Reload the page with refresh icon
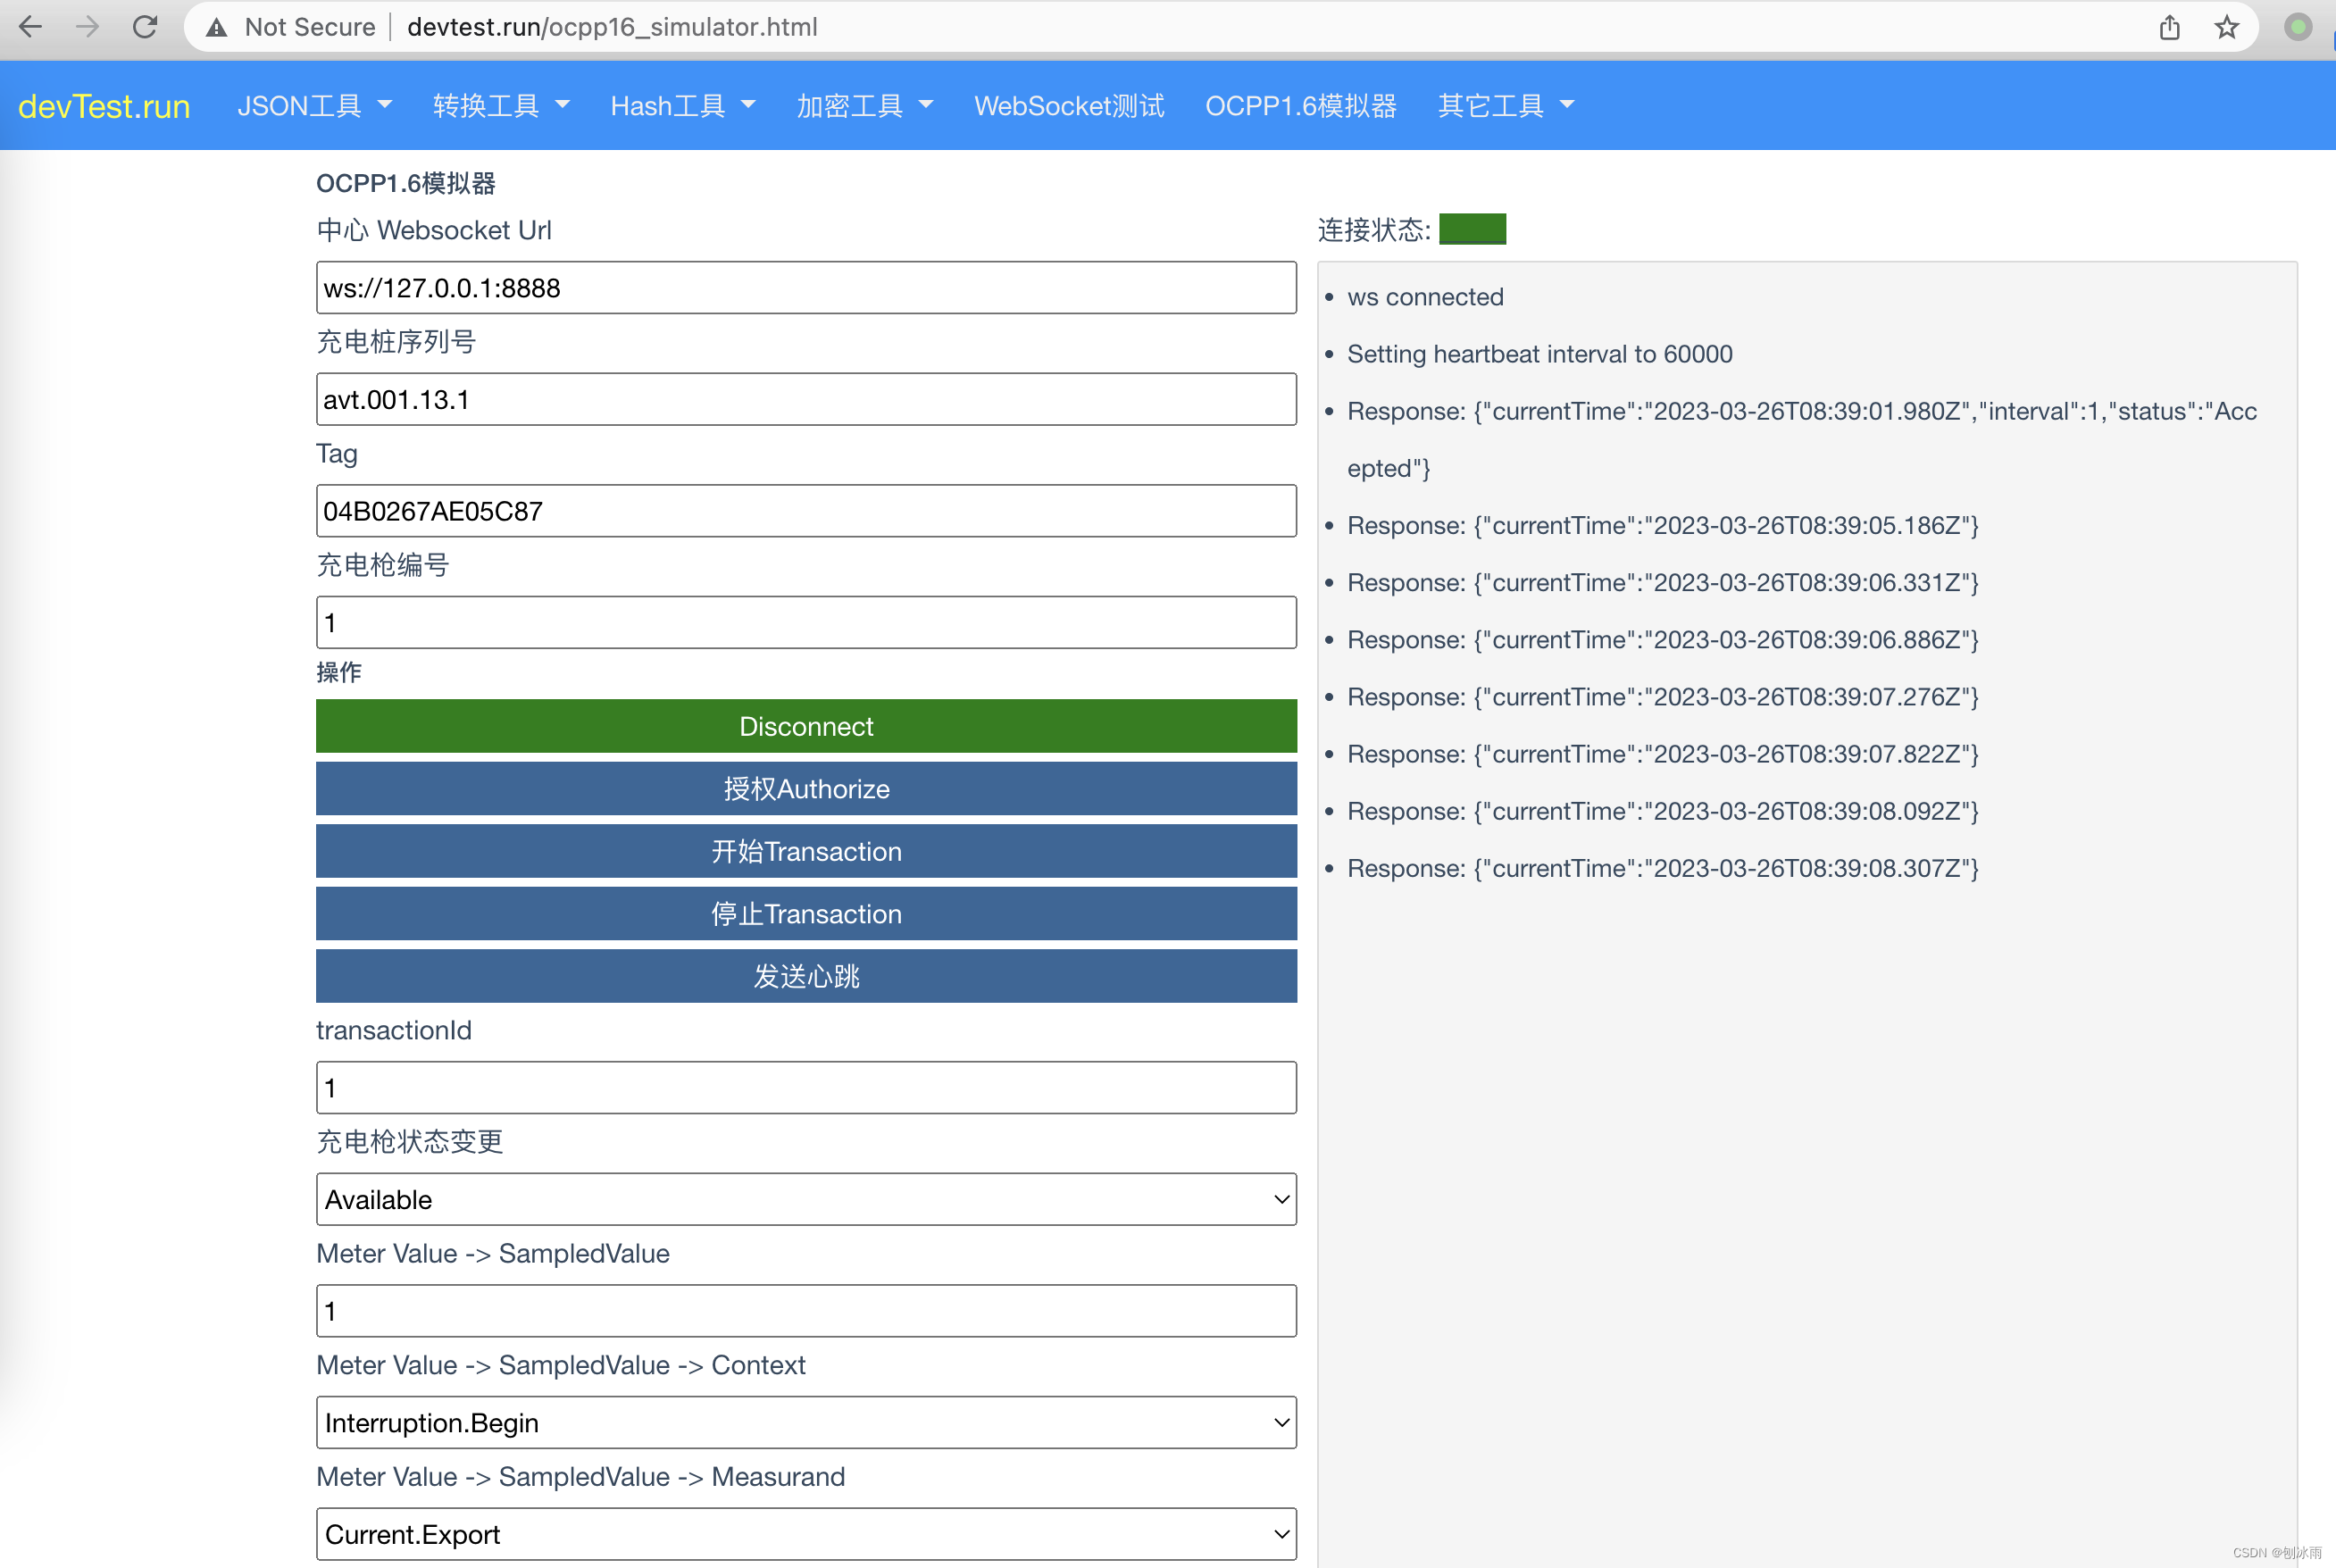2336x1568 pixels. pyautogui.click(x=145, y=27)
